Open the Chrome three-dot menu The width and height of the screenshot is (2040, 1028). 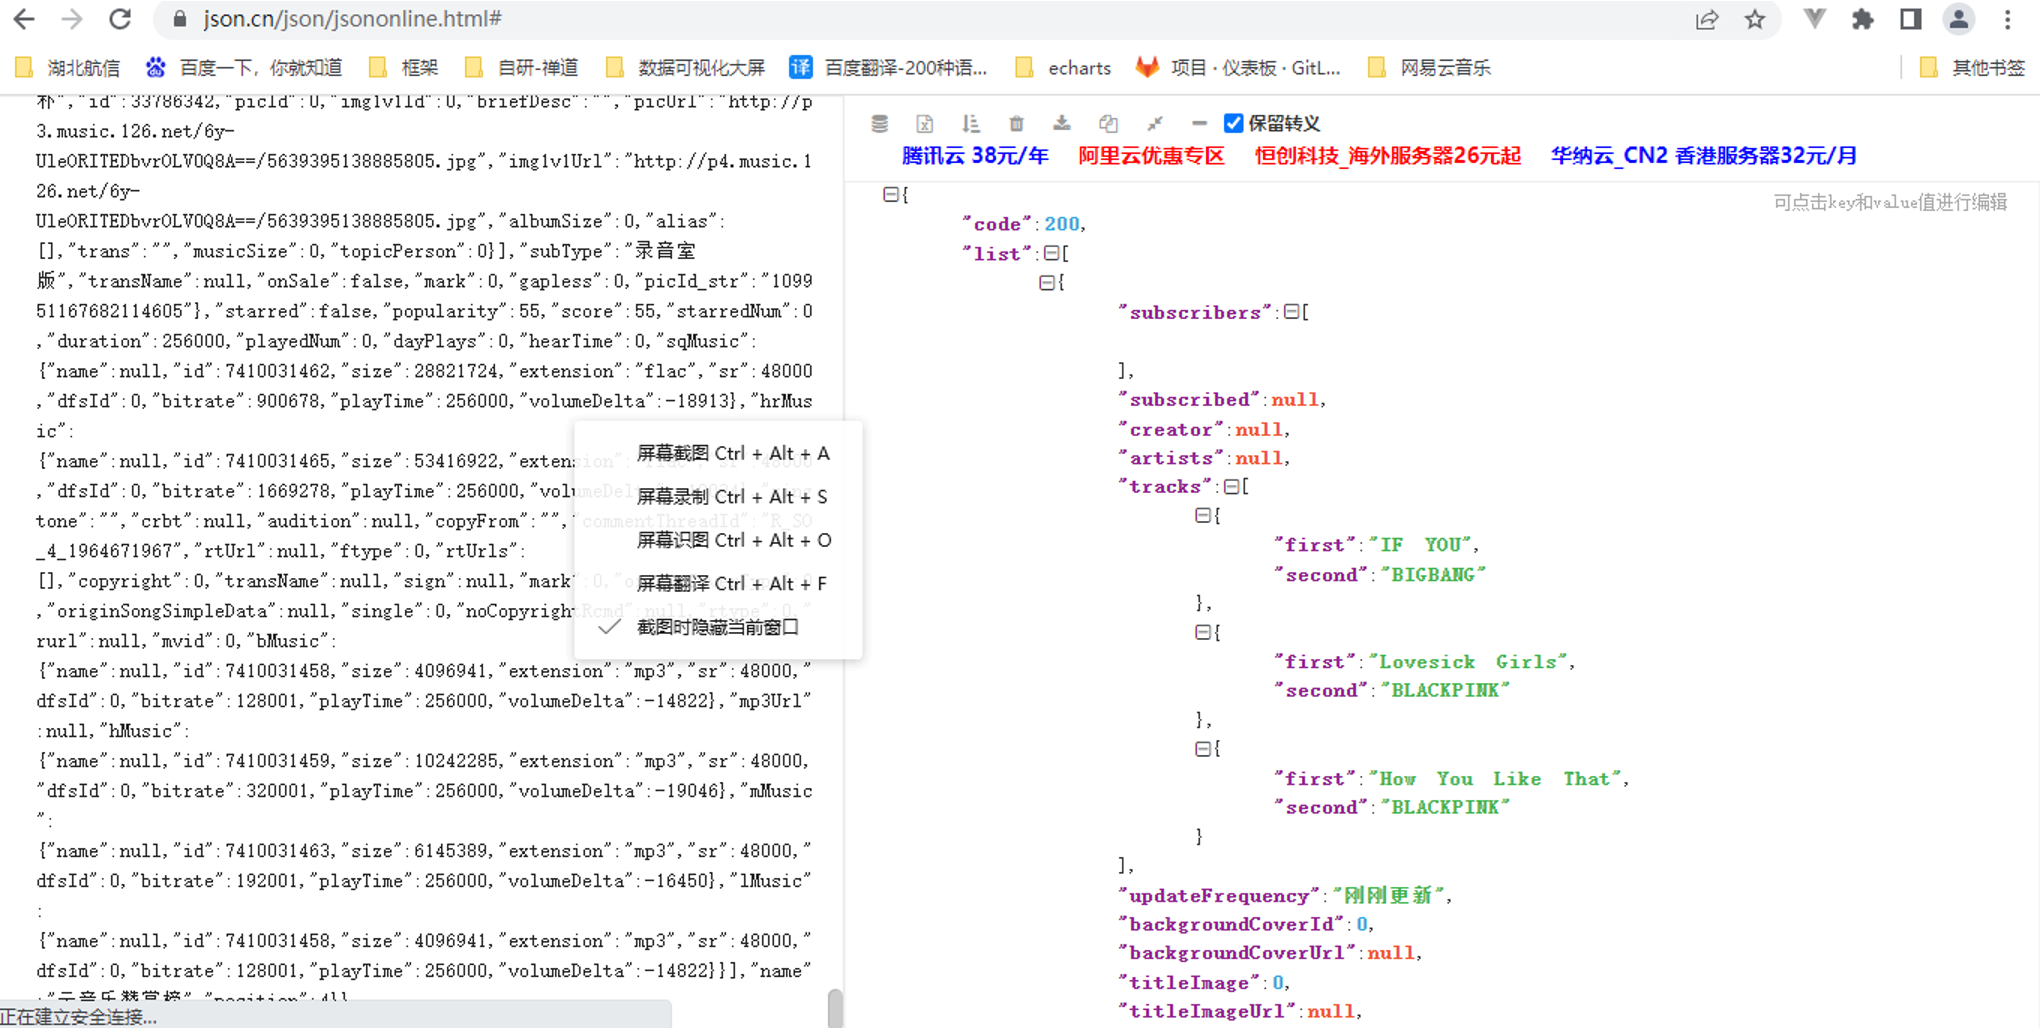(x=2007, y=19)
